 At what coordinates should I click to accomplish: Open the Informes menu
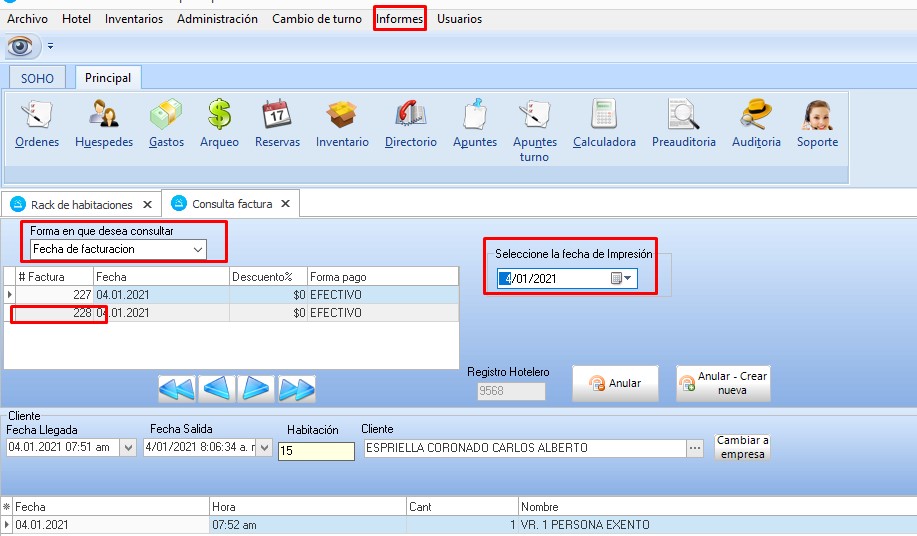(399, 19)
